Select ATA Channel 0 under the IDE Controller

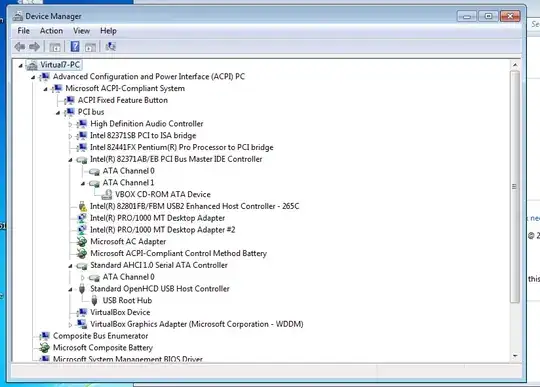(128, 171)
